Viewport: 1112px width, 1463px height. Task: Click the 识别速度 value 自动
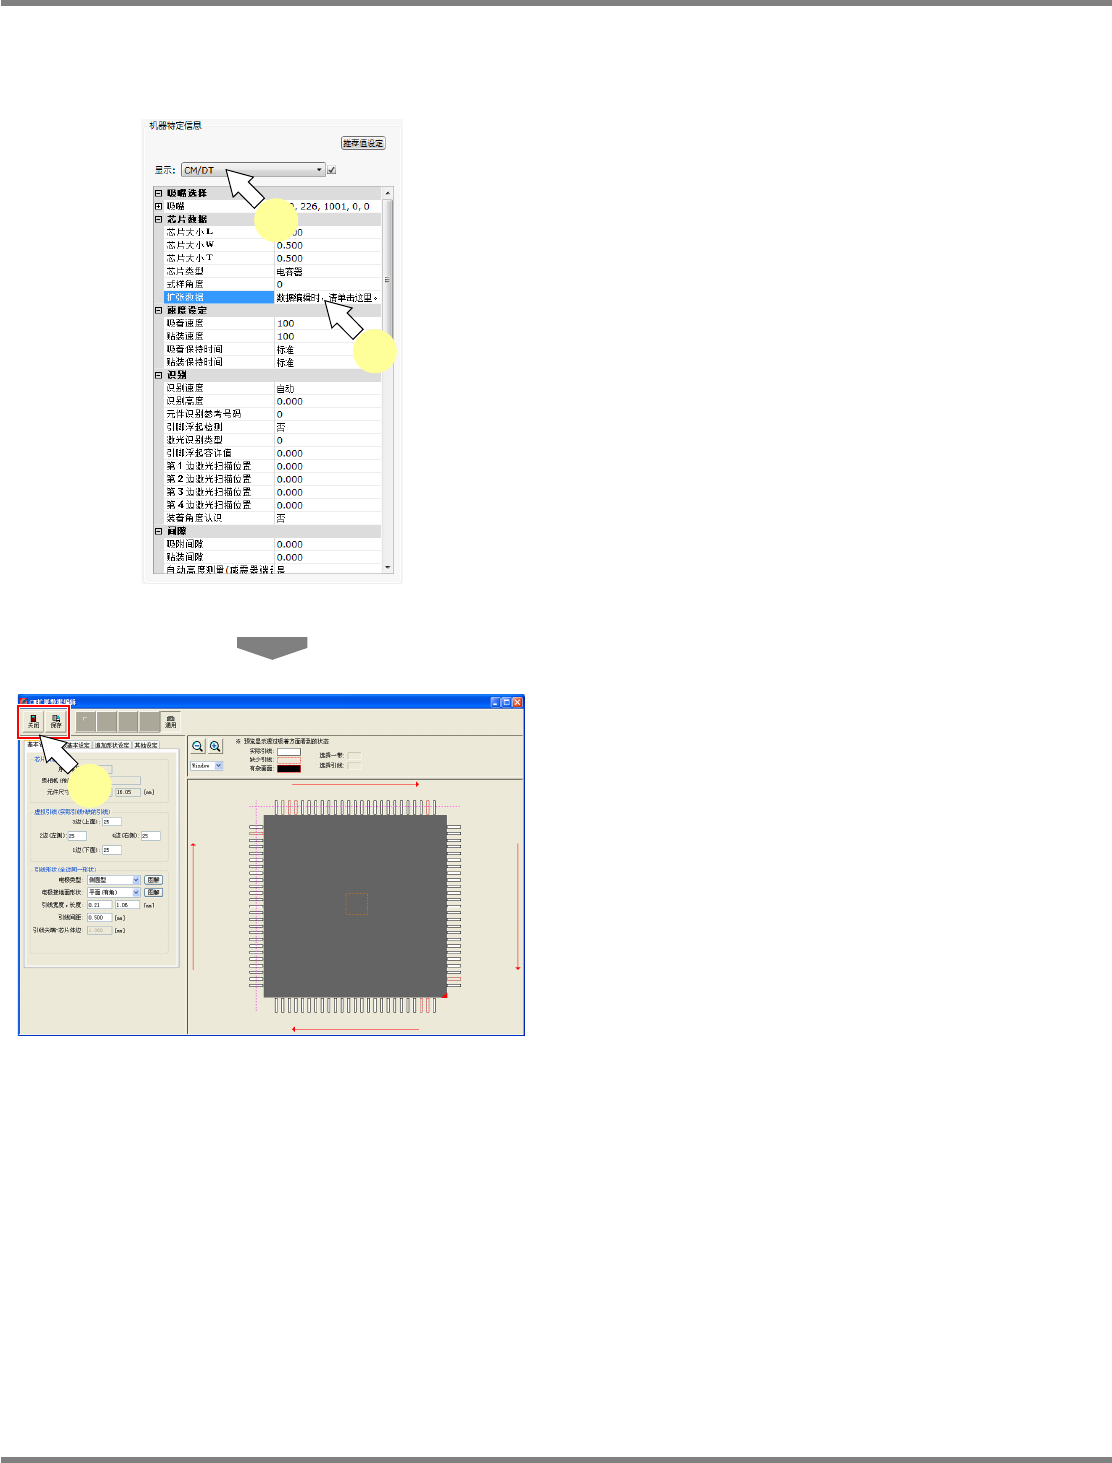point(327,388)
